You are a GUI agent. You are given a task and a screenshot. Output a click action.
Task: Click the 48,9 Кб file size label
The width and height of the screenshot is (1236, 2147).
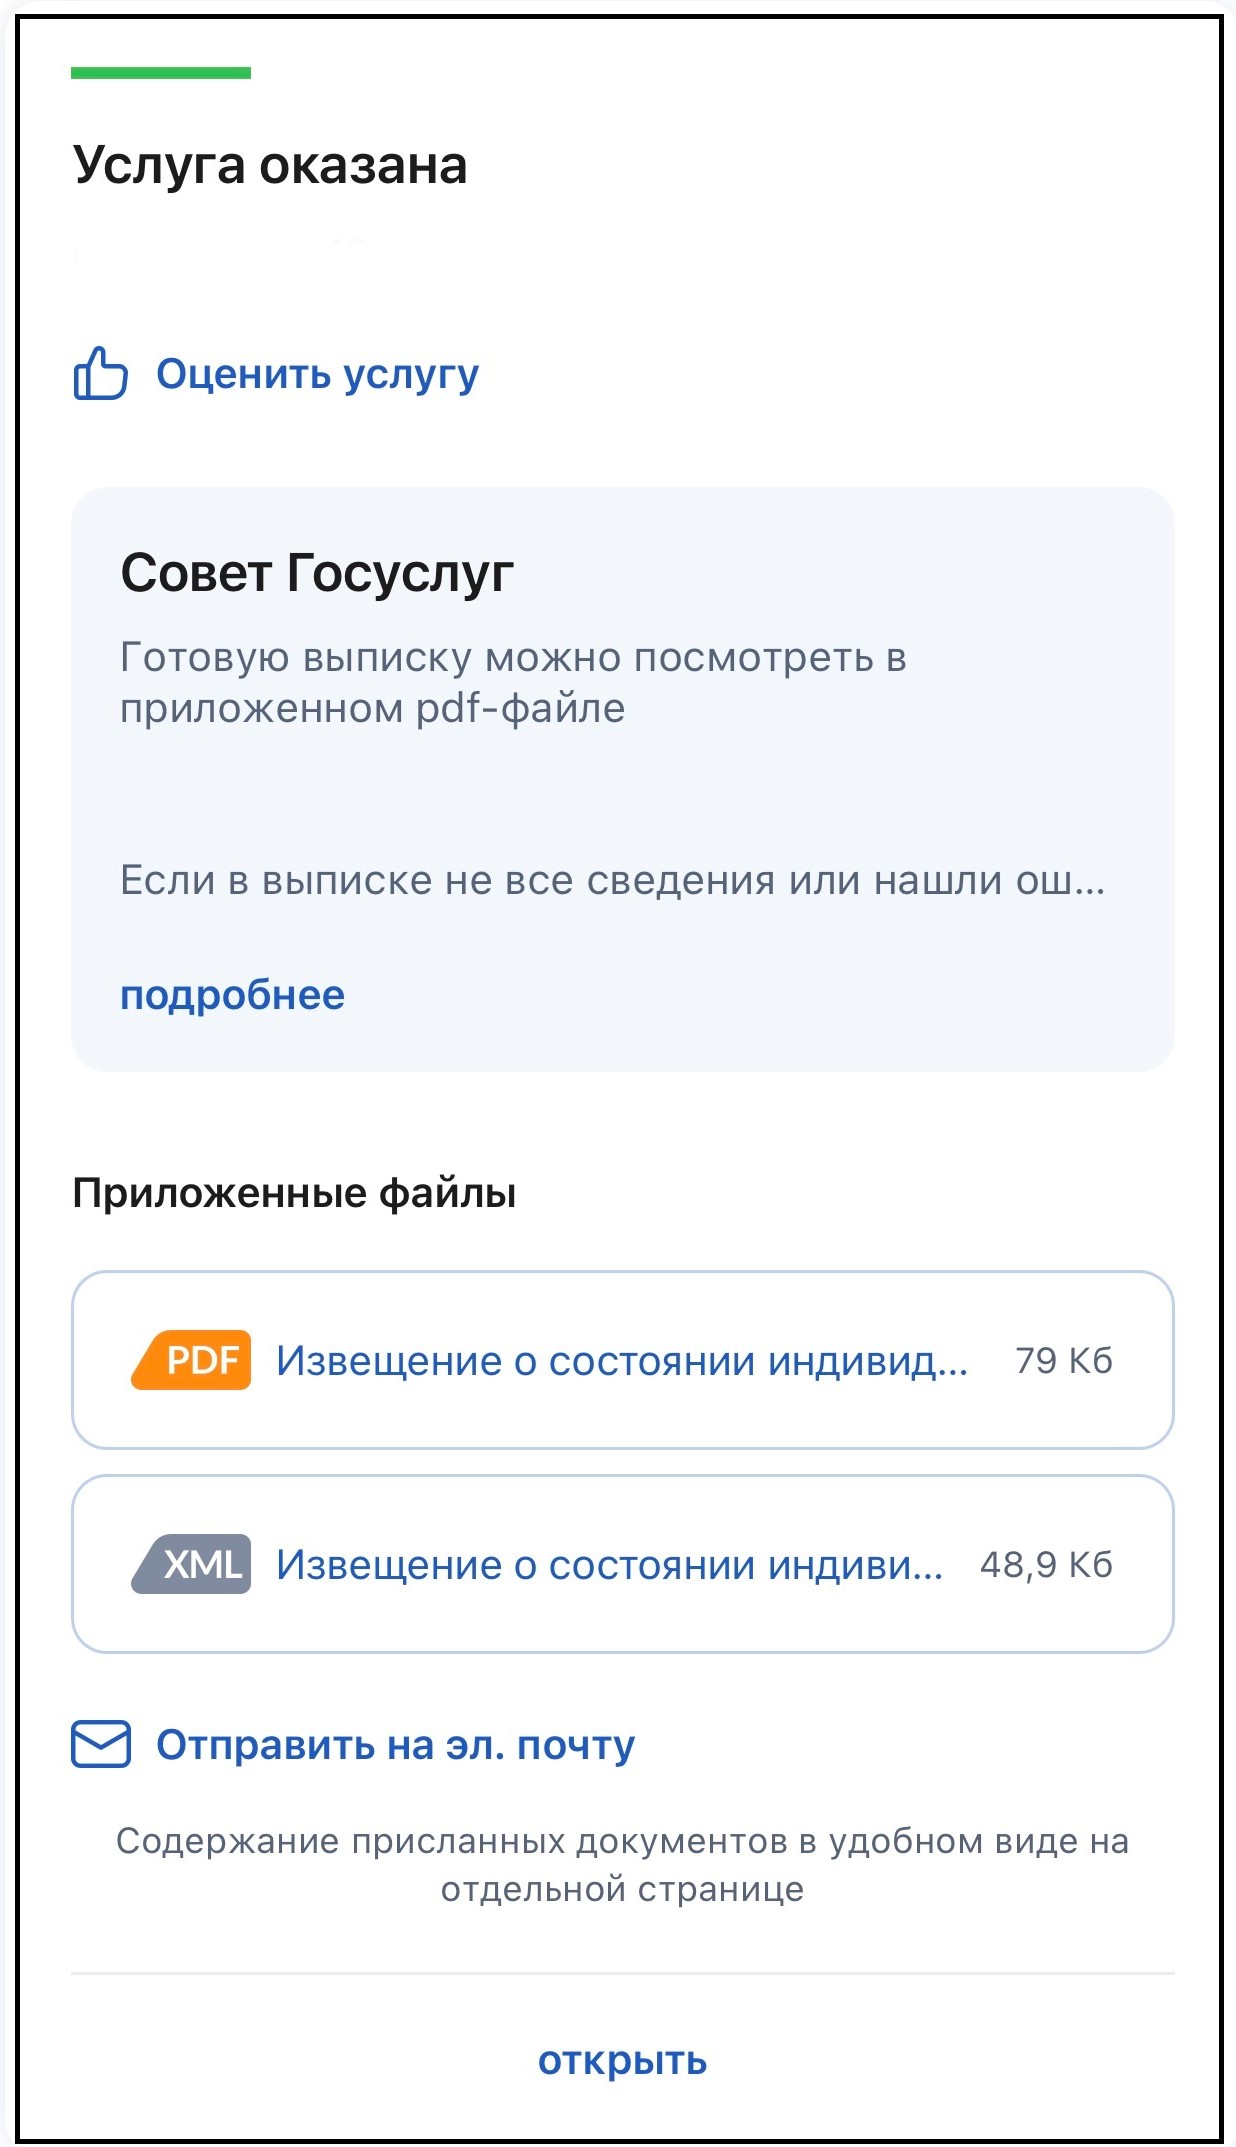click(x=1046, y=1564)
